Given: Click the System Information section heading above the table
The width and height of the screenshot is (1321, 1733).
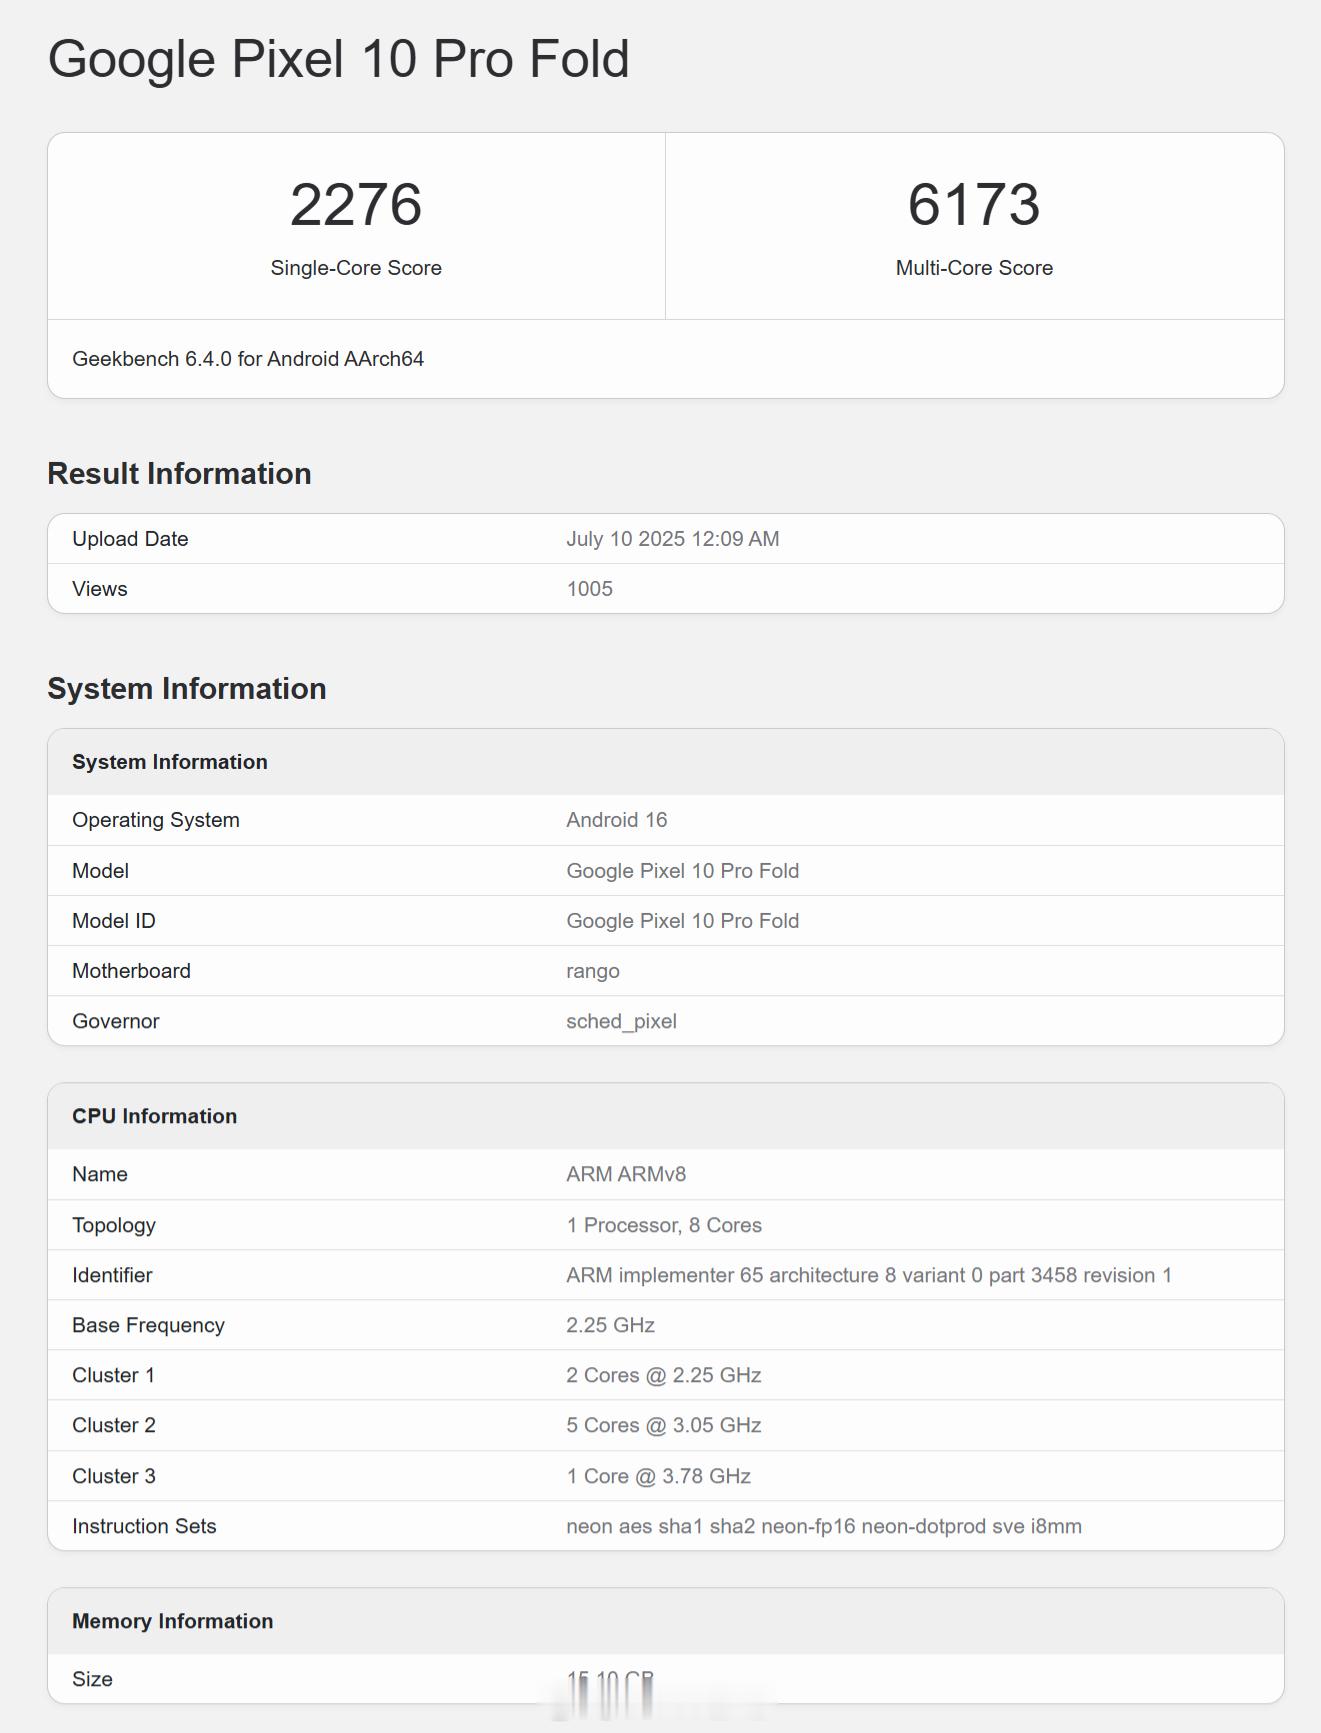Looking at the screenshot, I should tap(187, 688).
